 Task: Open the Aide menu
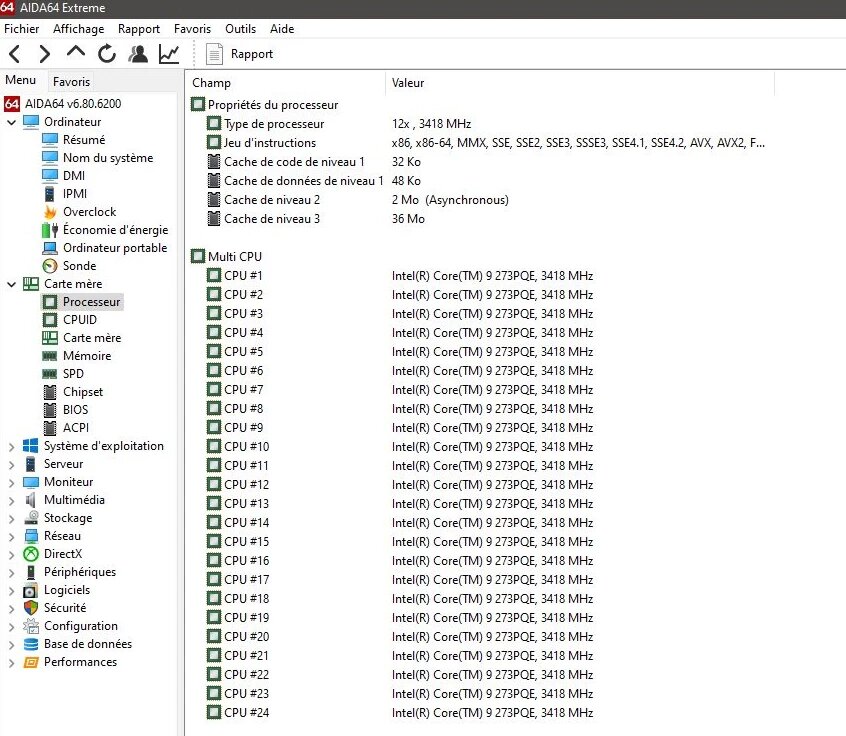pos(282,29)
